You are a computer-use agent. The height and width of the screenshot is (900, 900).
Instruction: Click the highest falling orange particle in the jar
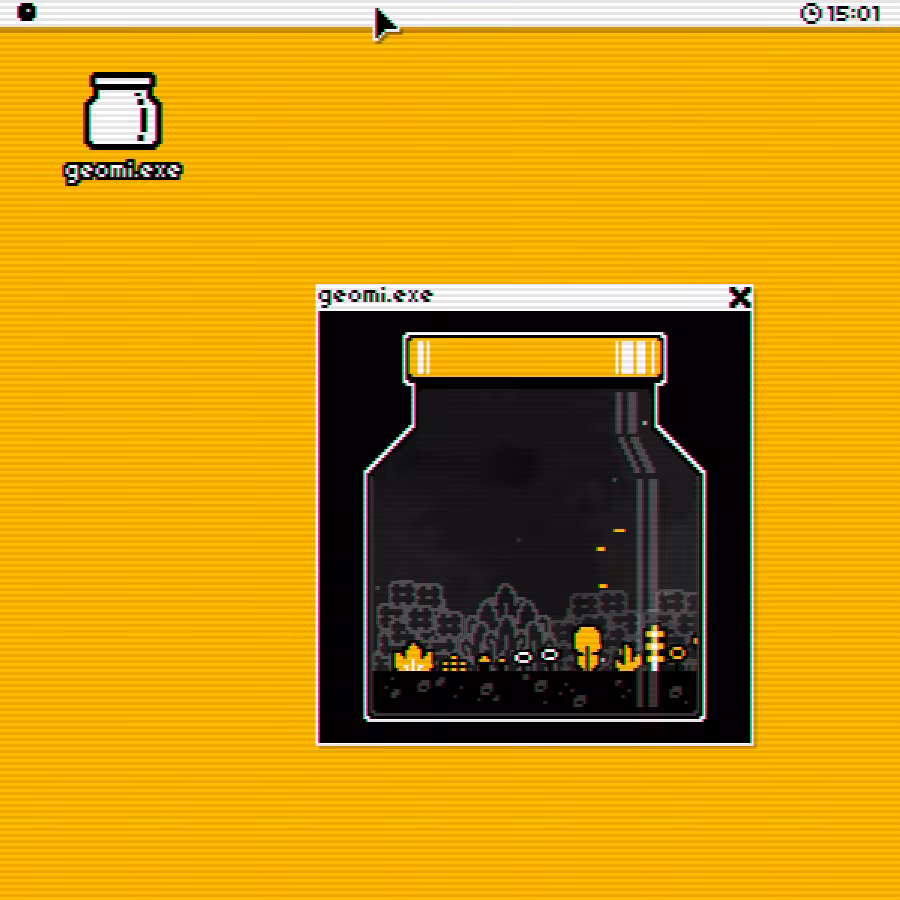[x=619, y=530]
